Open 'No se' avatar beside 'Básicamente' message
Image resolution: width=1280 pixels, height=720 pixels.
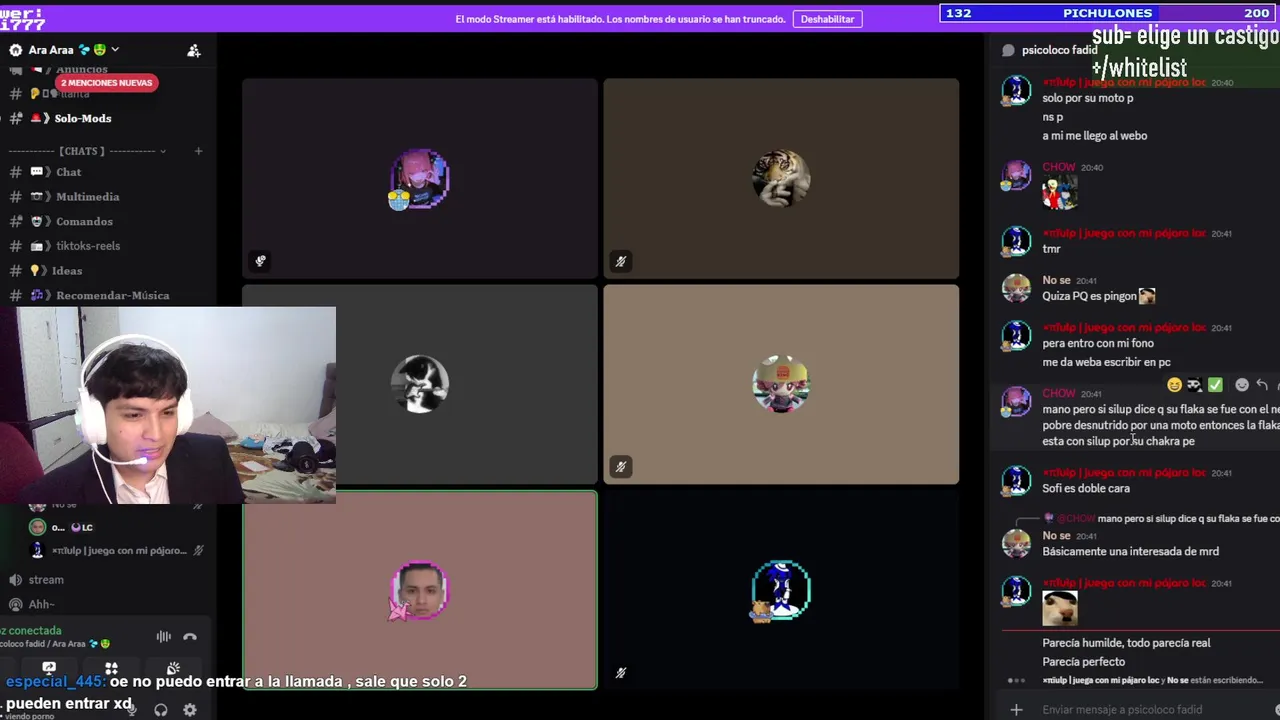click(1016, 543)
